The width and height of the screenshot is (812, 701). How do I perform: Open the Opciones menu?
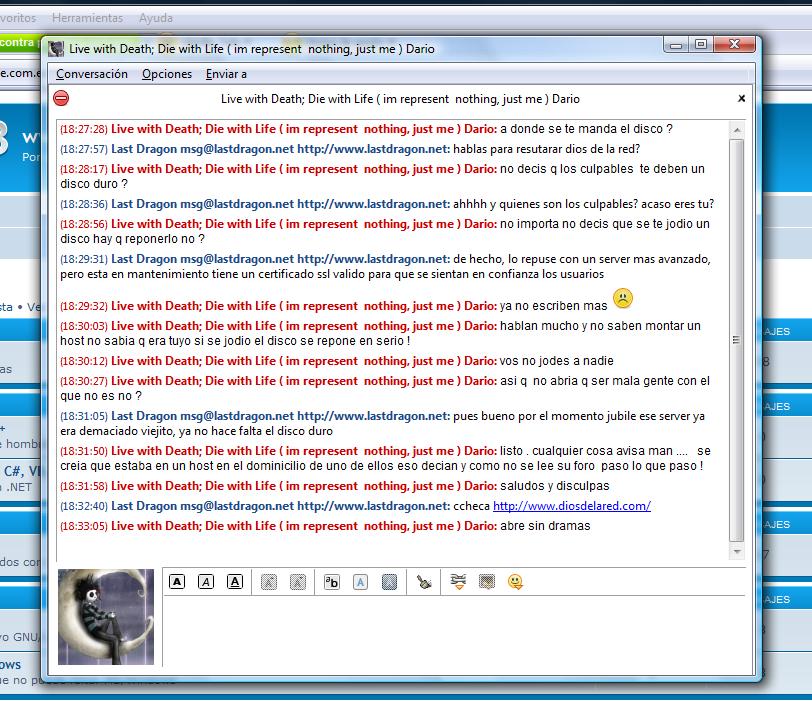(x=167, y=74)
